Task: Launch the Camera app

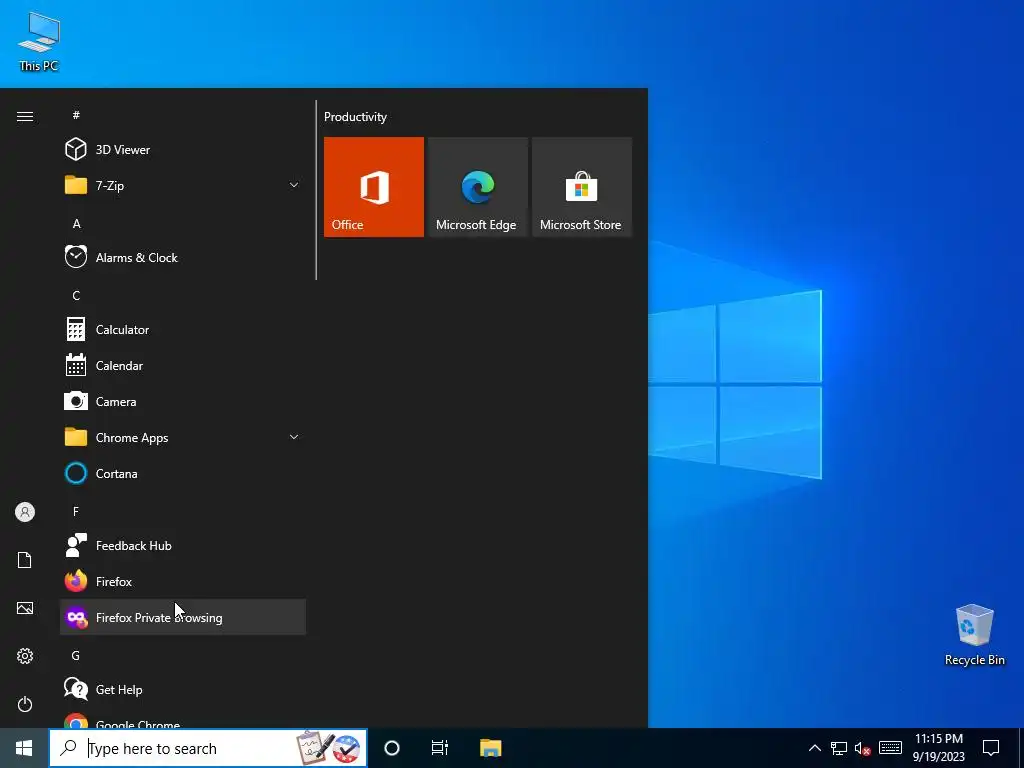Action: (183, 402)
